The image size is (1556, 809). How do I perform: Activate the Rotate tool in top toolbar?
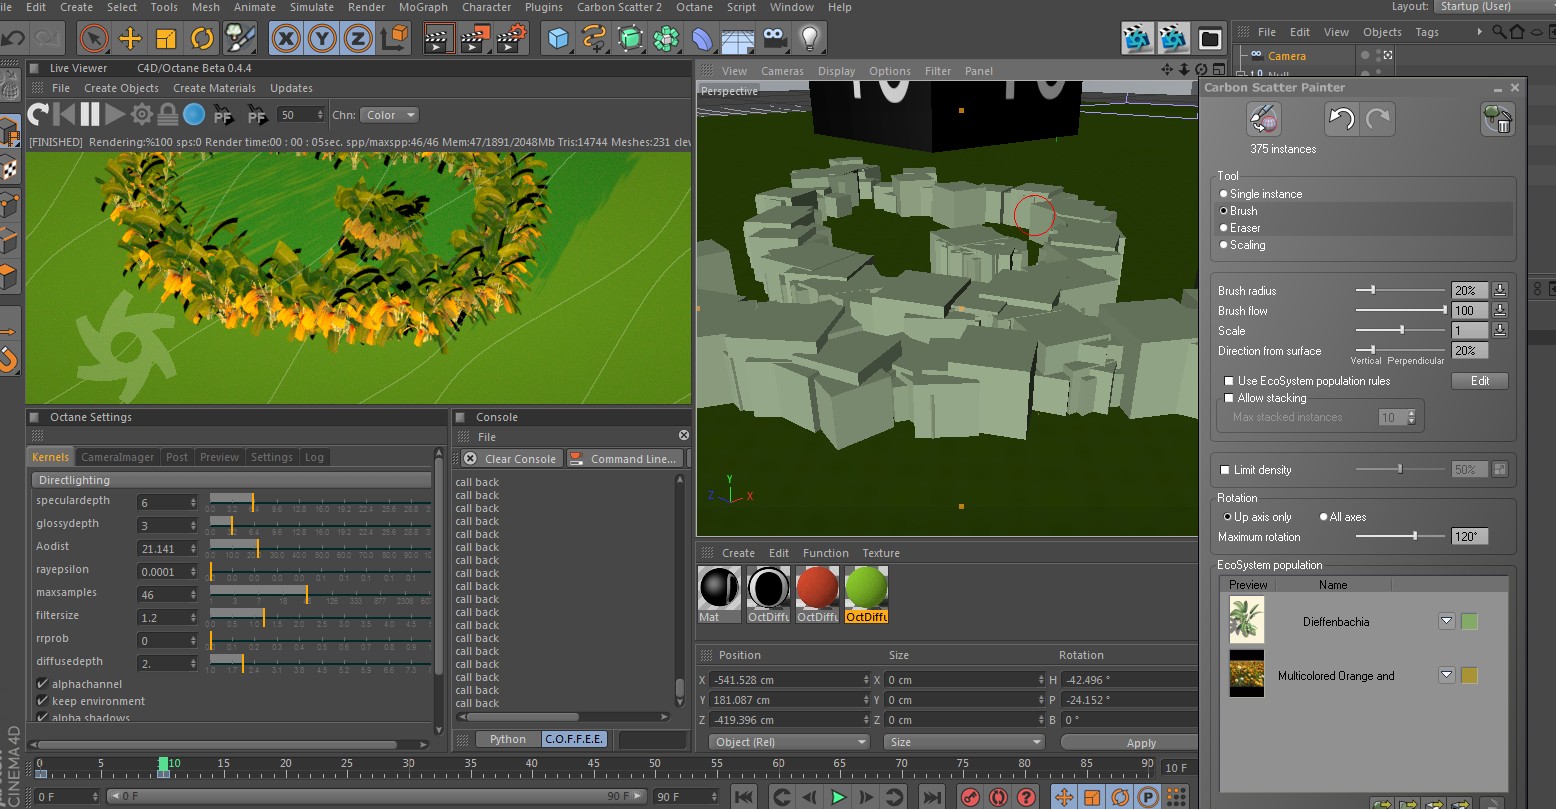click(x=202, y=39)
